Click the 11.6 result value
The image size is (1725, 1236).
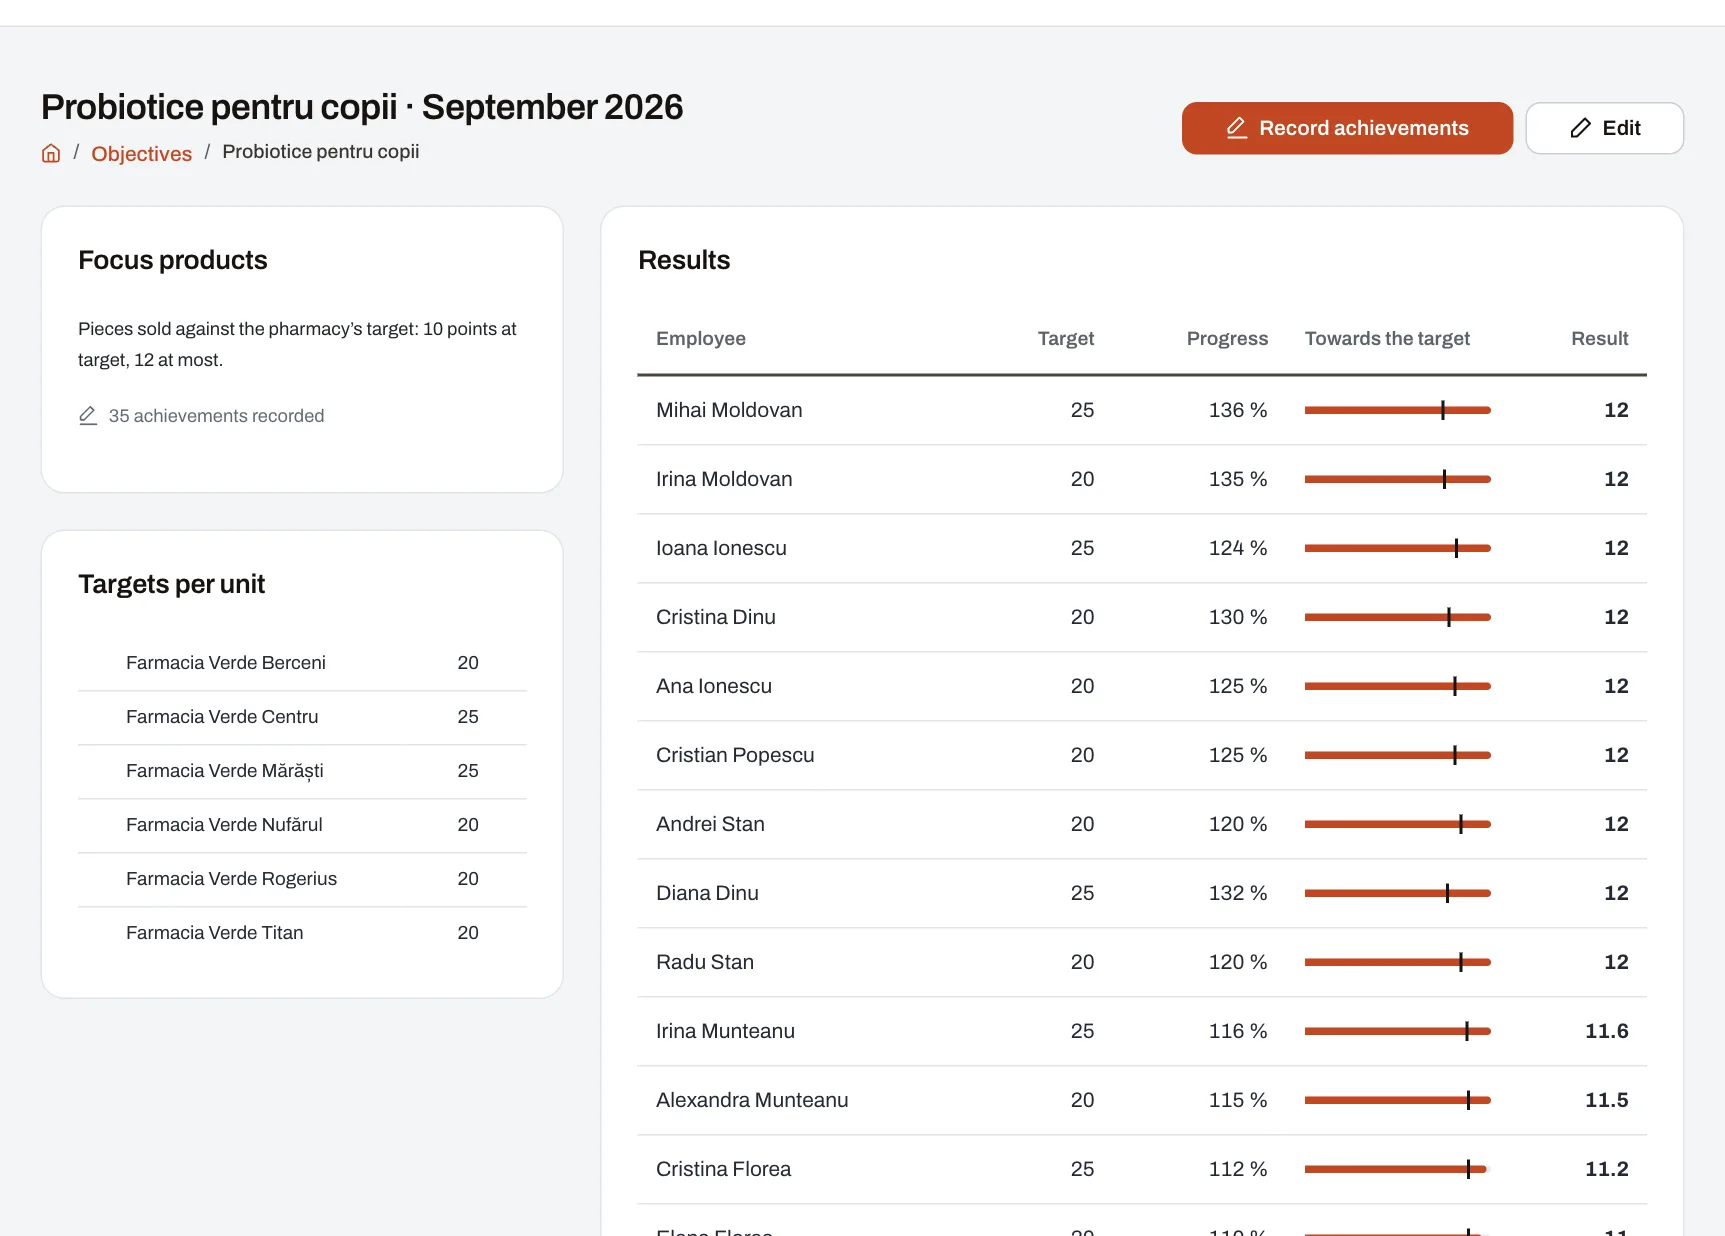pyautogui.click(x=1606, y=1031)
